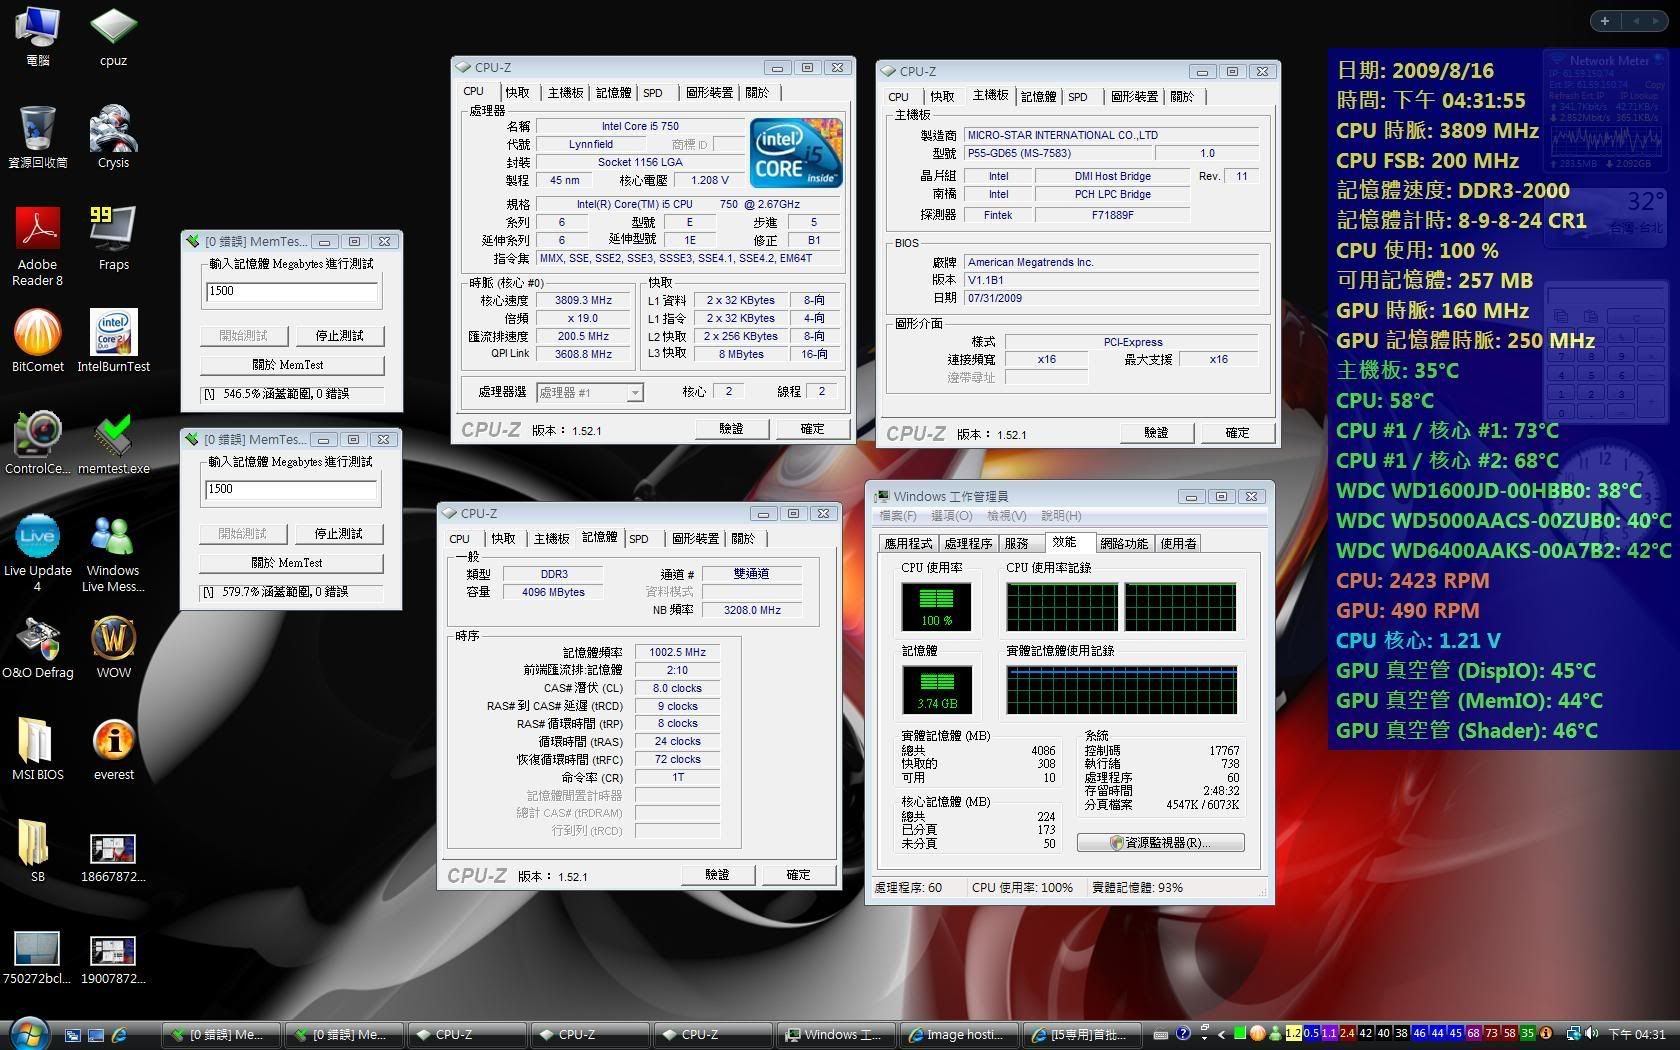Click OK in the memory CPU-Z window
The image size is (1680, 1050).
[798, 875]
